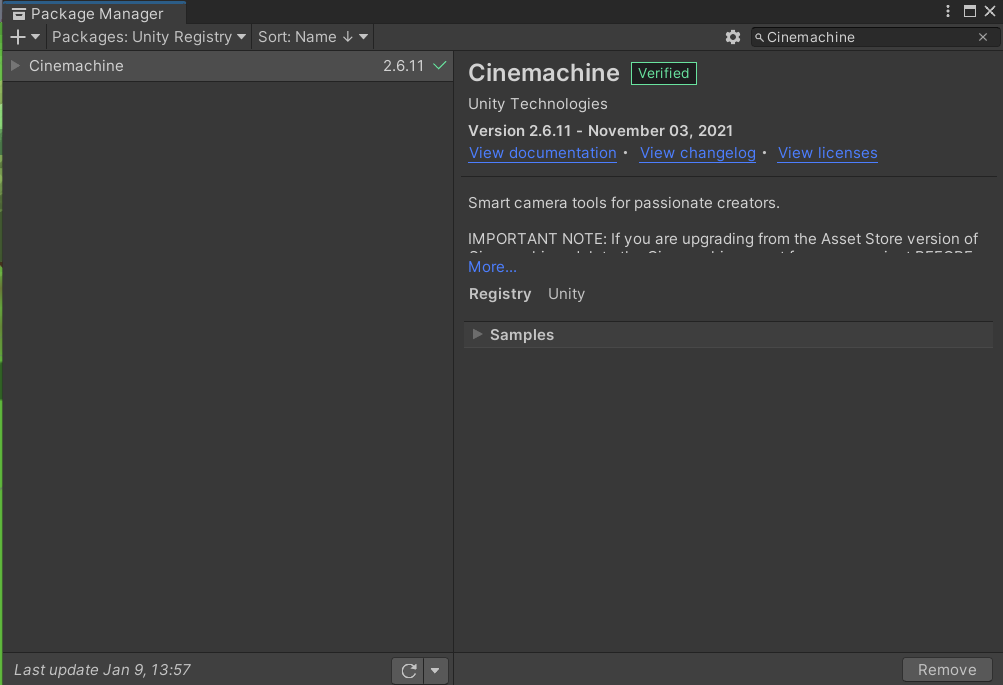Open the add package plus menu
Image resolution: width=1003 pixels, height=685 pixels.
pyautogui.click(x=25, y=37)
